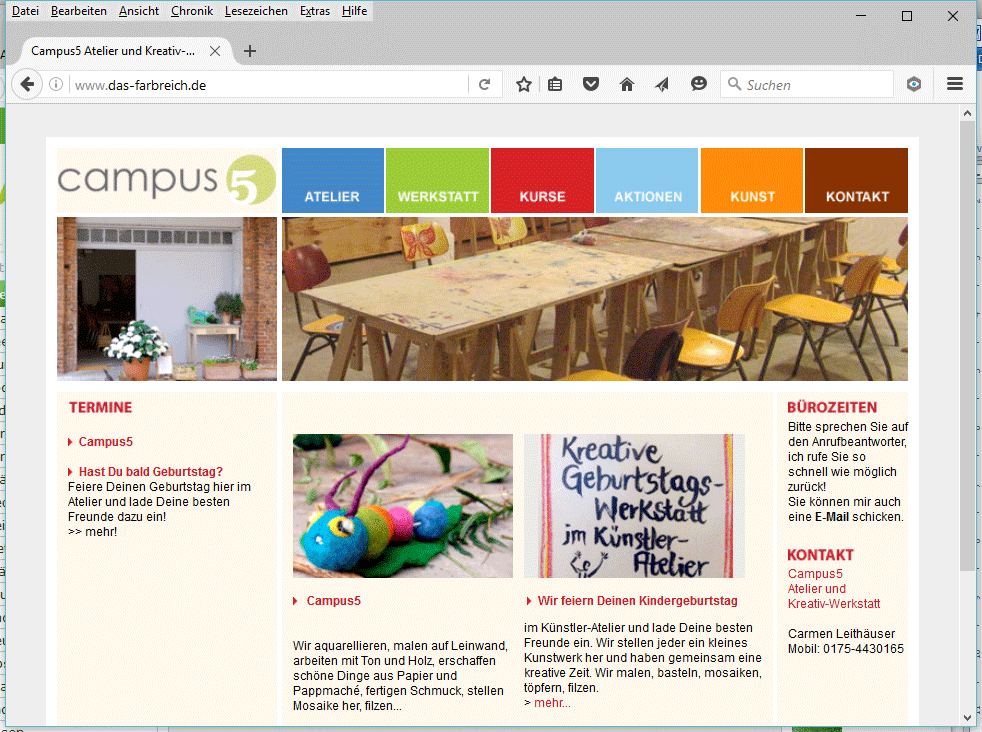Open a new tab with plus button
The height and width of the screenshot is (732, 982).
tap(250, 51)
